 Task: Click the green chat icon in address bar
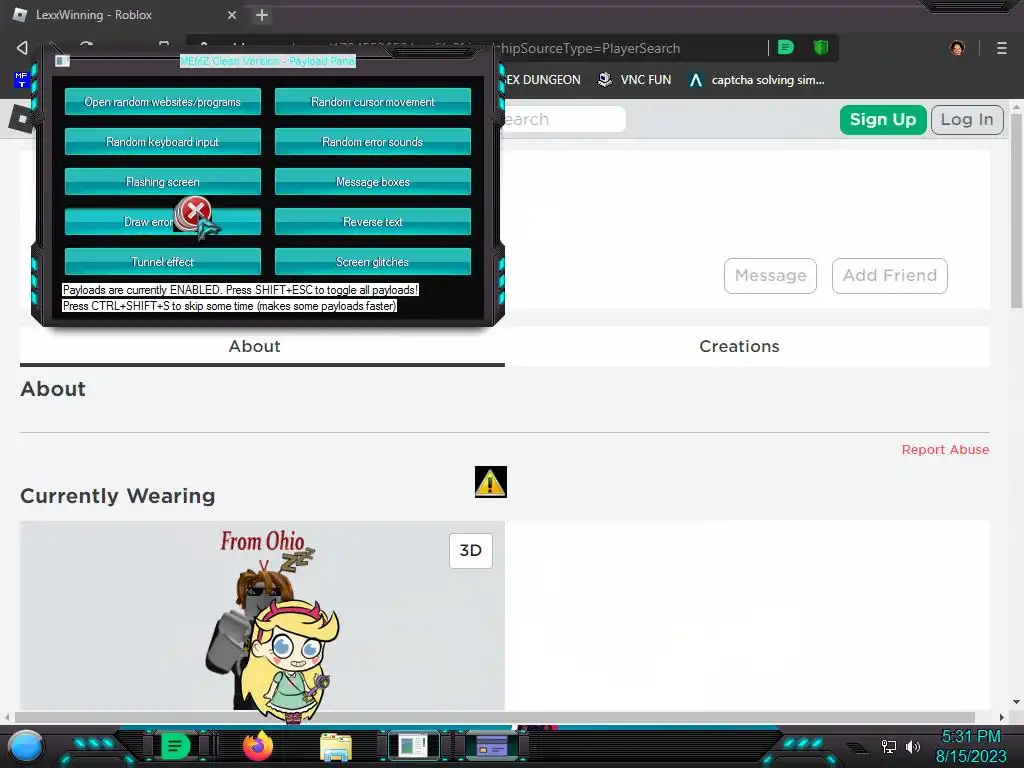(x=786, y=48)
